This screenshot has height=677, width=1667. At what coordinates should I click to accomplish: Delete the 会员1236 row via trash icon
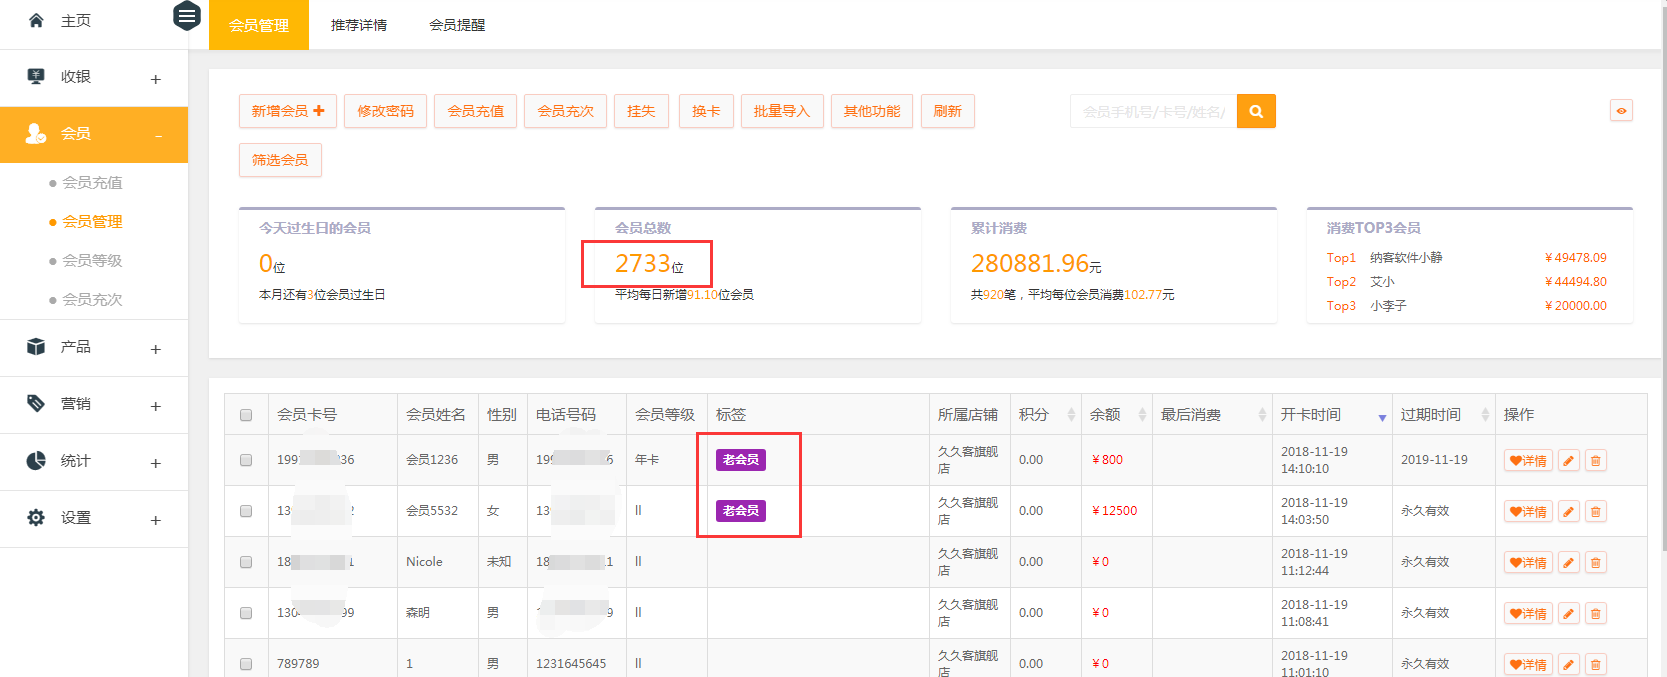pyautogui.click(x=1596, y=461)
